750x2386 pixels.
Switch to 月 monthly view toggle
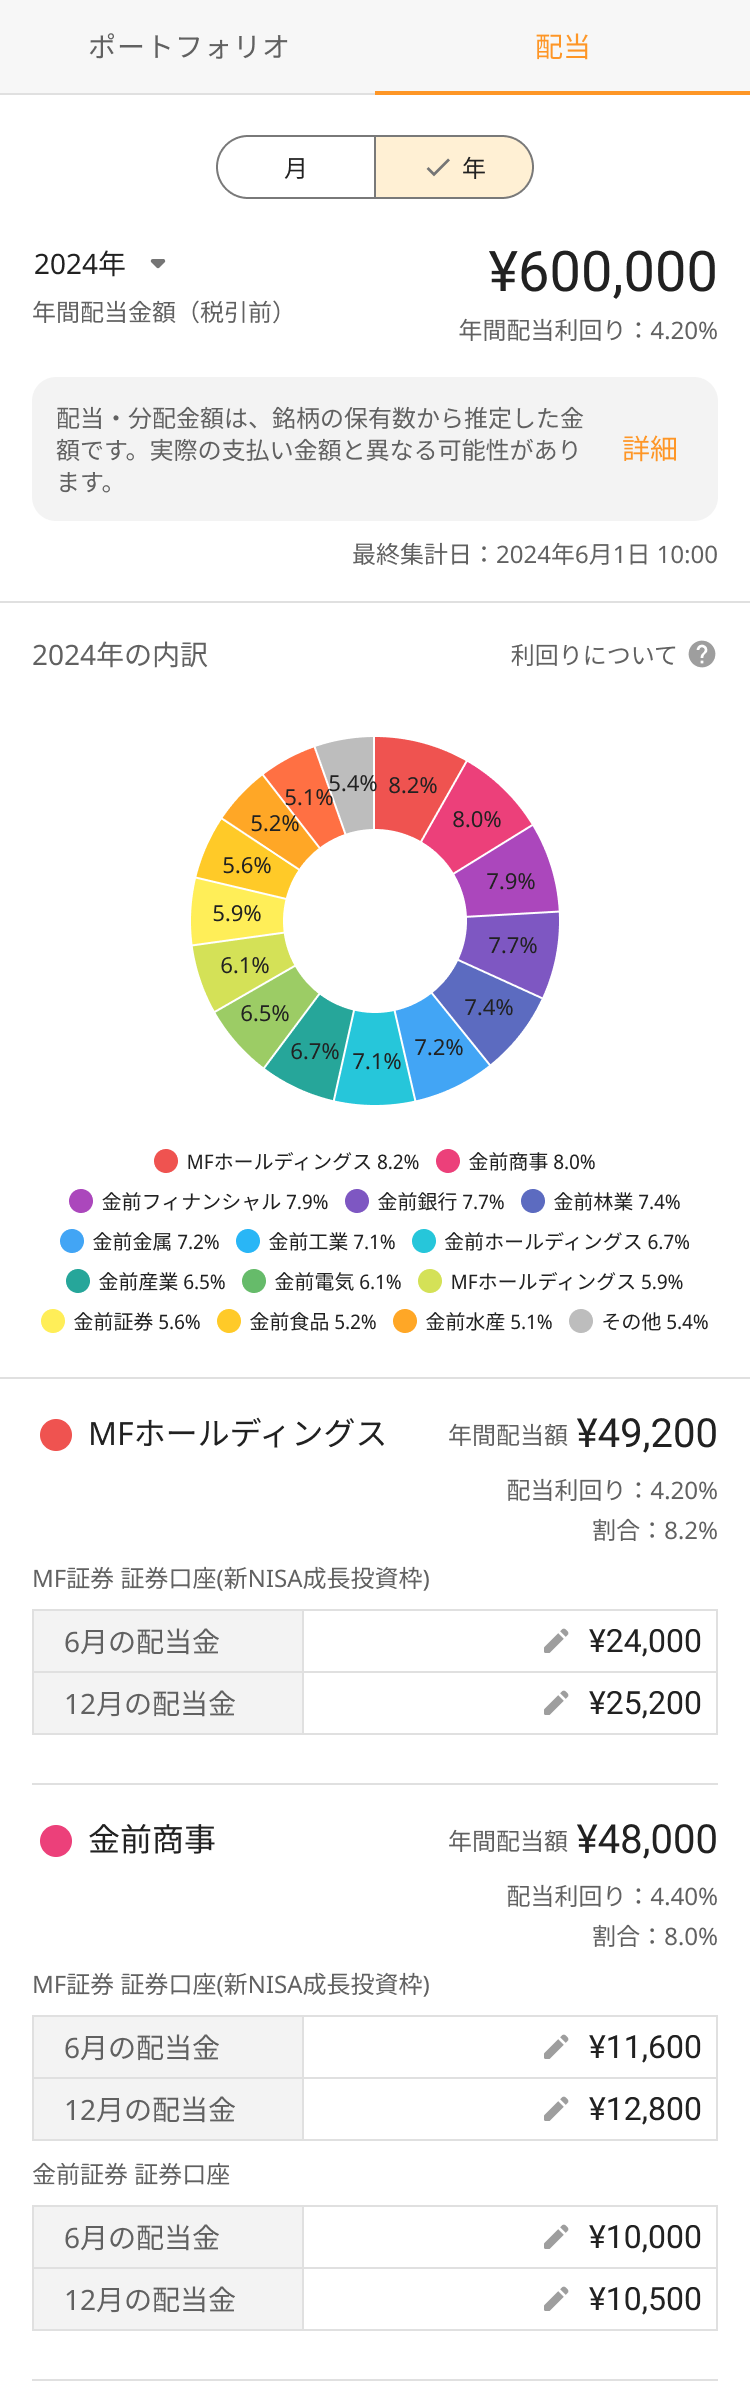[296, 167]
